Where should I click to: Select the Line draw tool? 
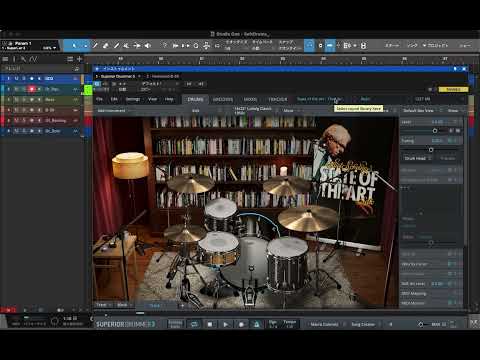tap(116, 46)
